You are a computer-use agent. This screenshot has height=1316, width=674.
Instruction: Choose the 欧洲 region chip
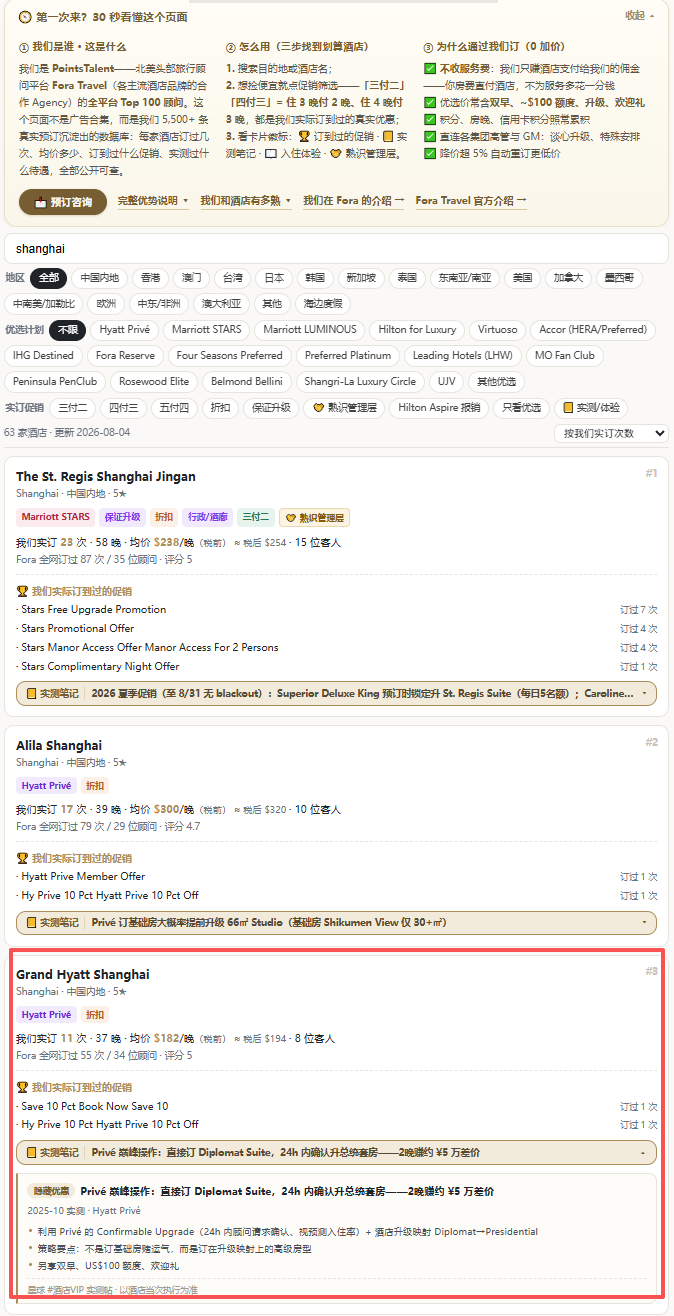tap(104, 303)
